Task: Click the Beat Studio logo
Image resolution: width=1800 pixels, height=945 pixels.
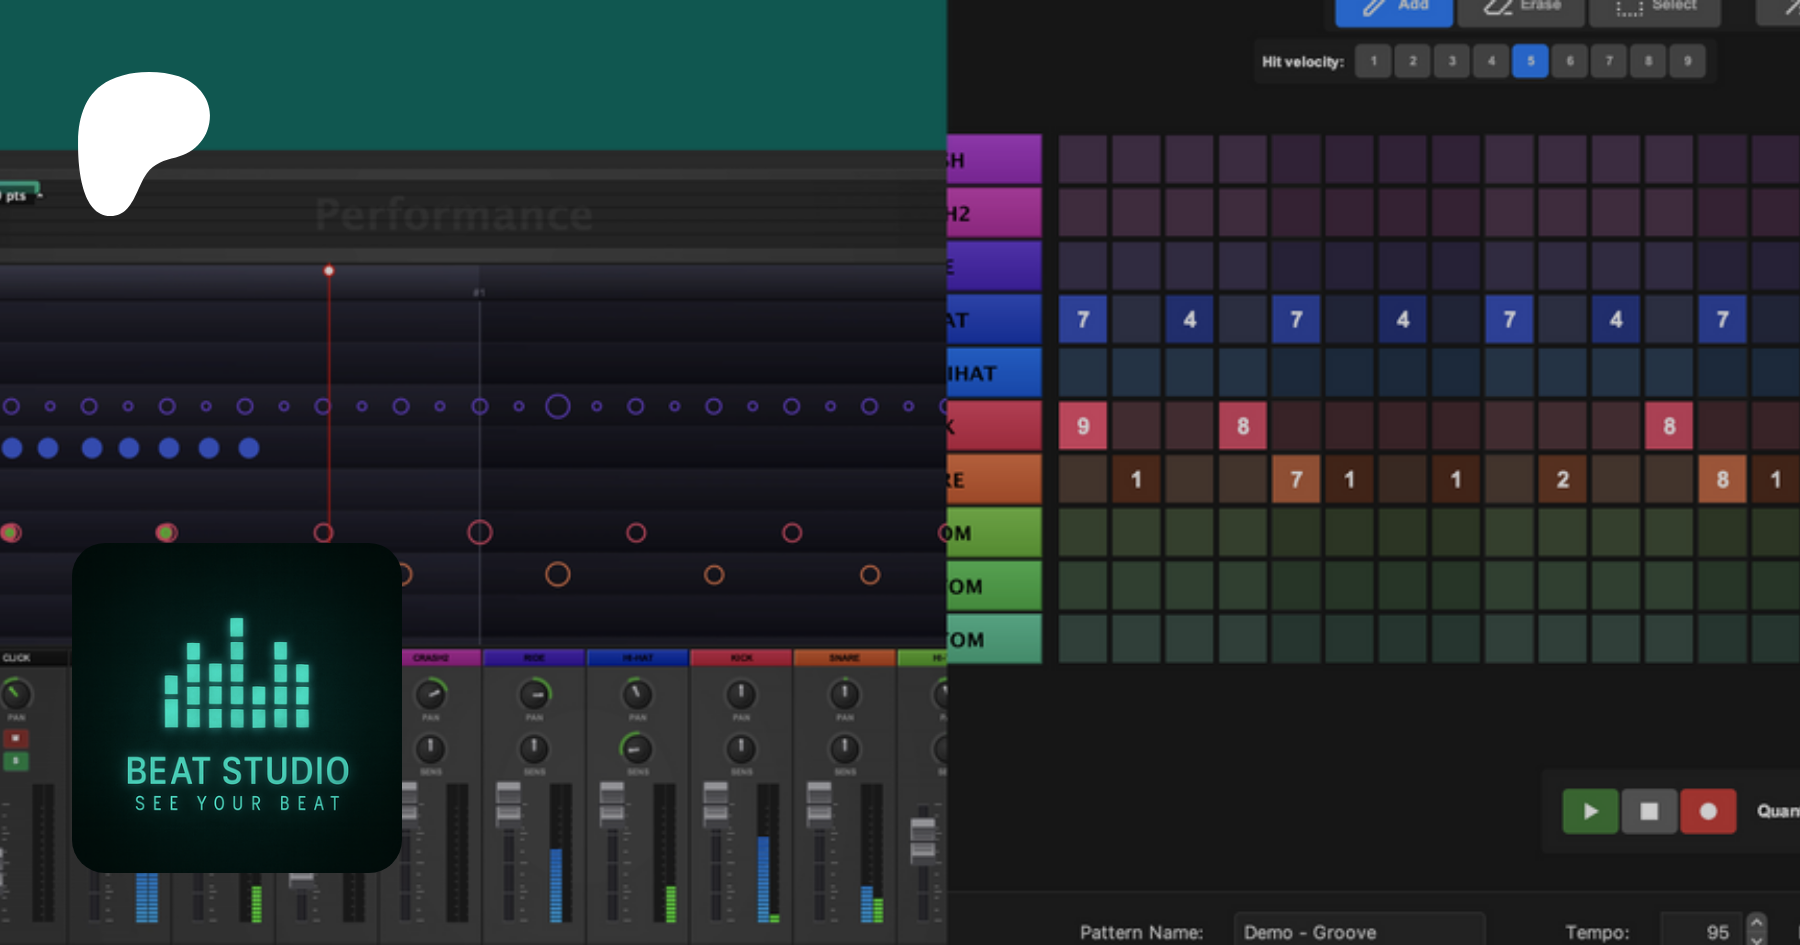Action: [237, 708]
